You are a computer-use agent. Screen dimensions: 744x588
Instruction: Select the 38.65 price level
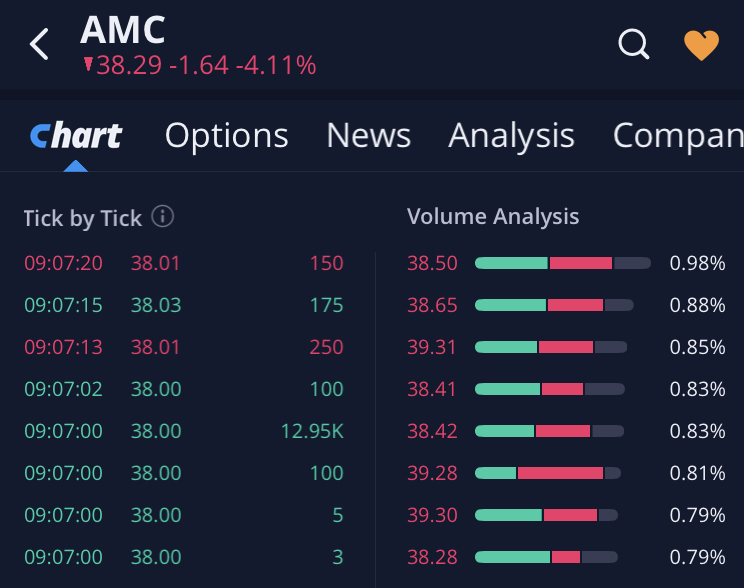click(432, 306)
